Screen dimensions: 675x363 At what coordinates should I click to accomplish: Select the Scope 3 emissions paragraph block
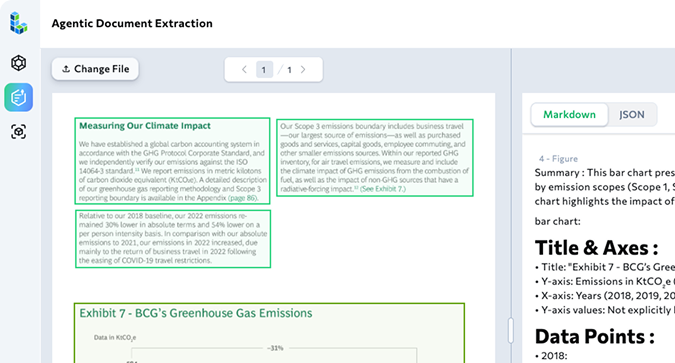tap(375, 158)
